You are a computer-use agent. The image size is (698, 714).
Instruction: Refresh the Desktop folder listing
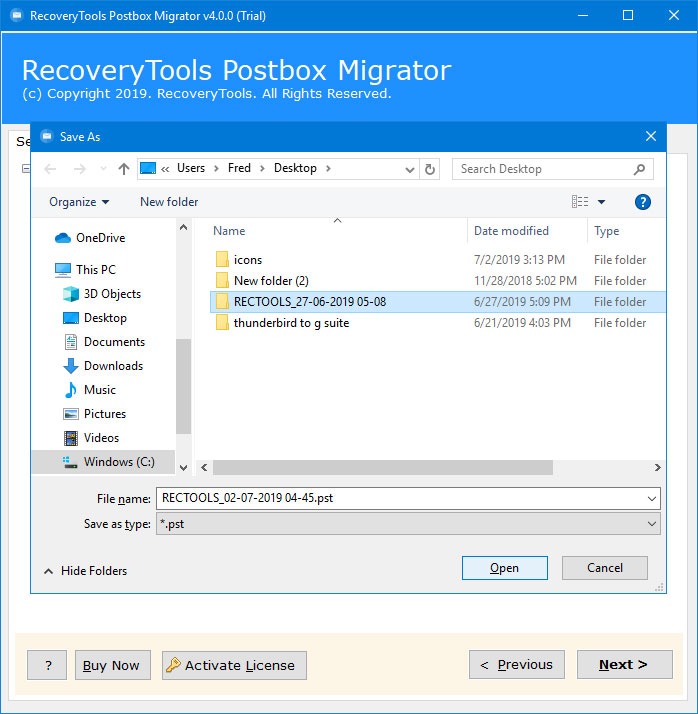pyautogui.click(x=429, y=169)
